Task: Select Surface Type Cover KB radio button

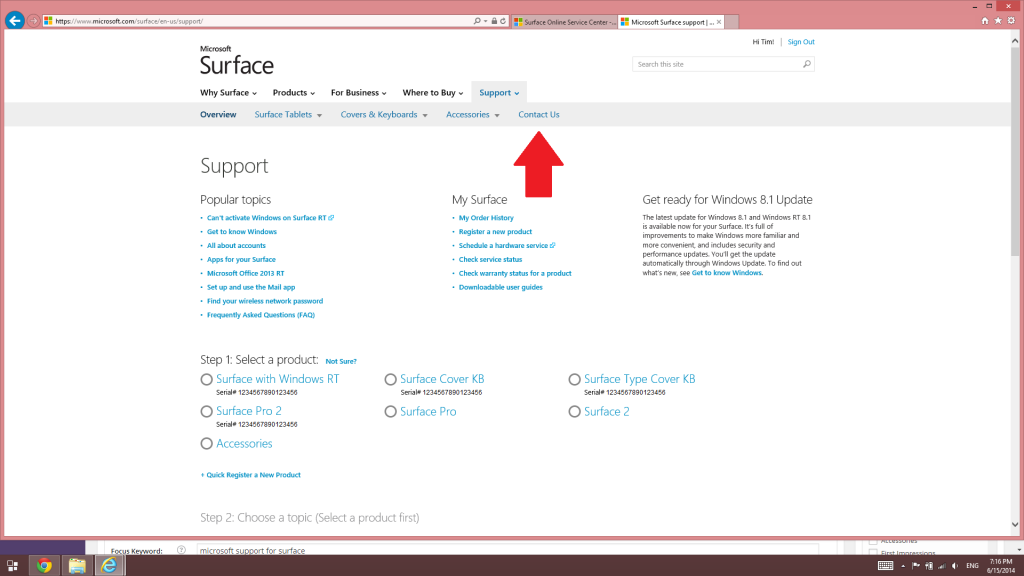Action: point(574,379)
